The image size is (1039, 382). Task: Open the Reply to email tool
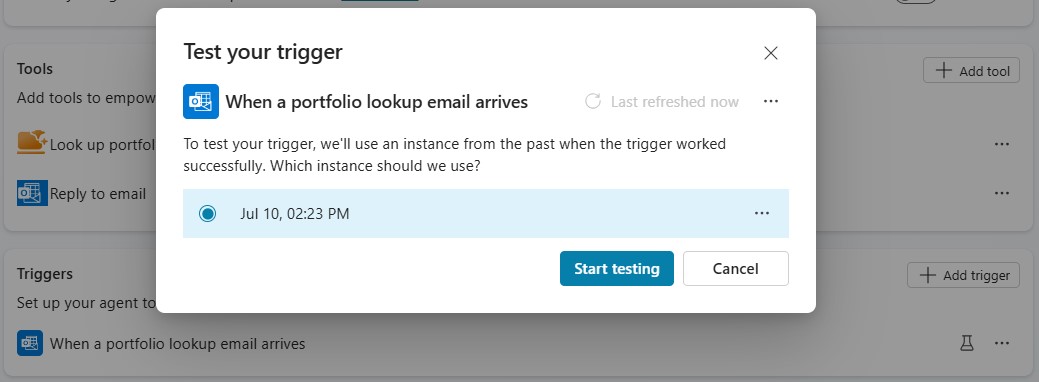[x=98, y=194]
